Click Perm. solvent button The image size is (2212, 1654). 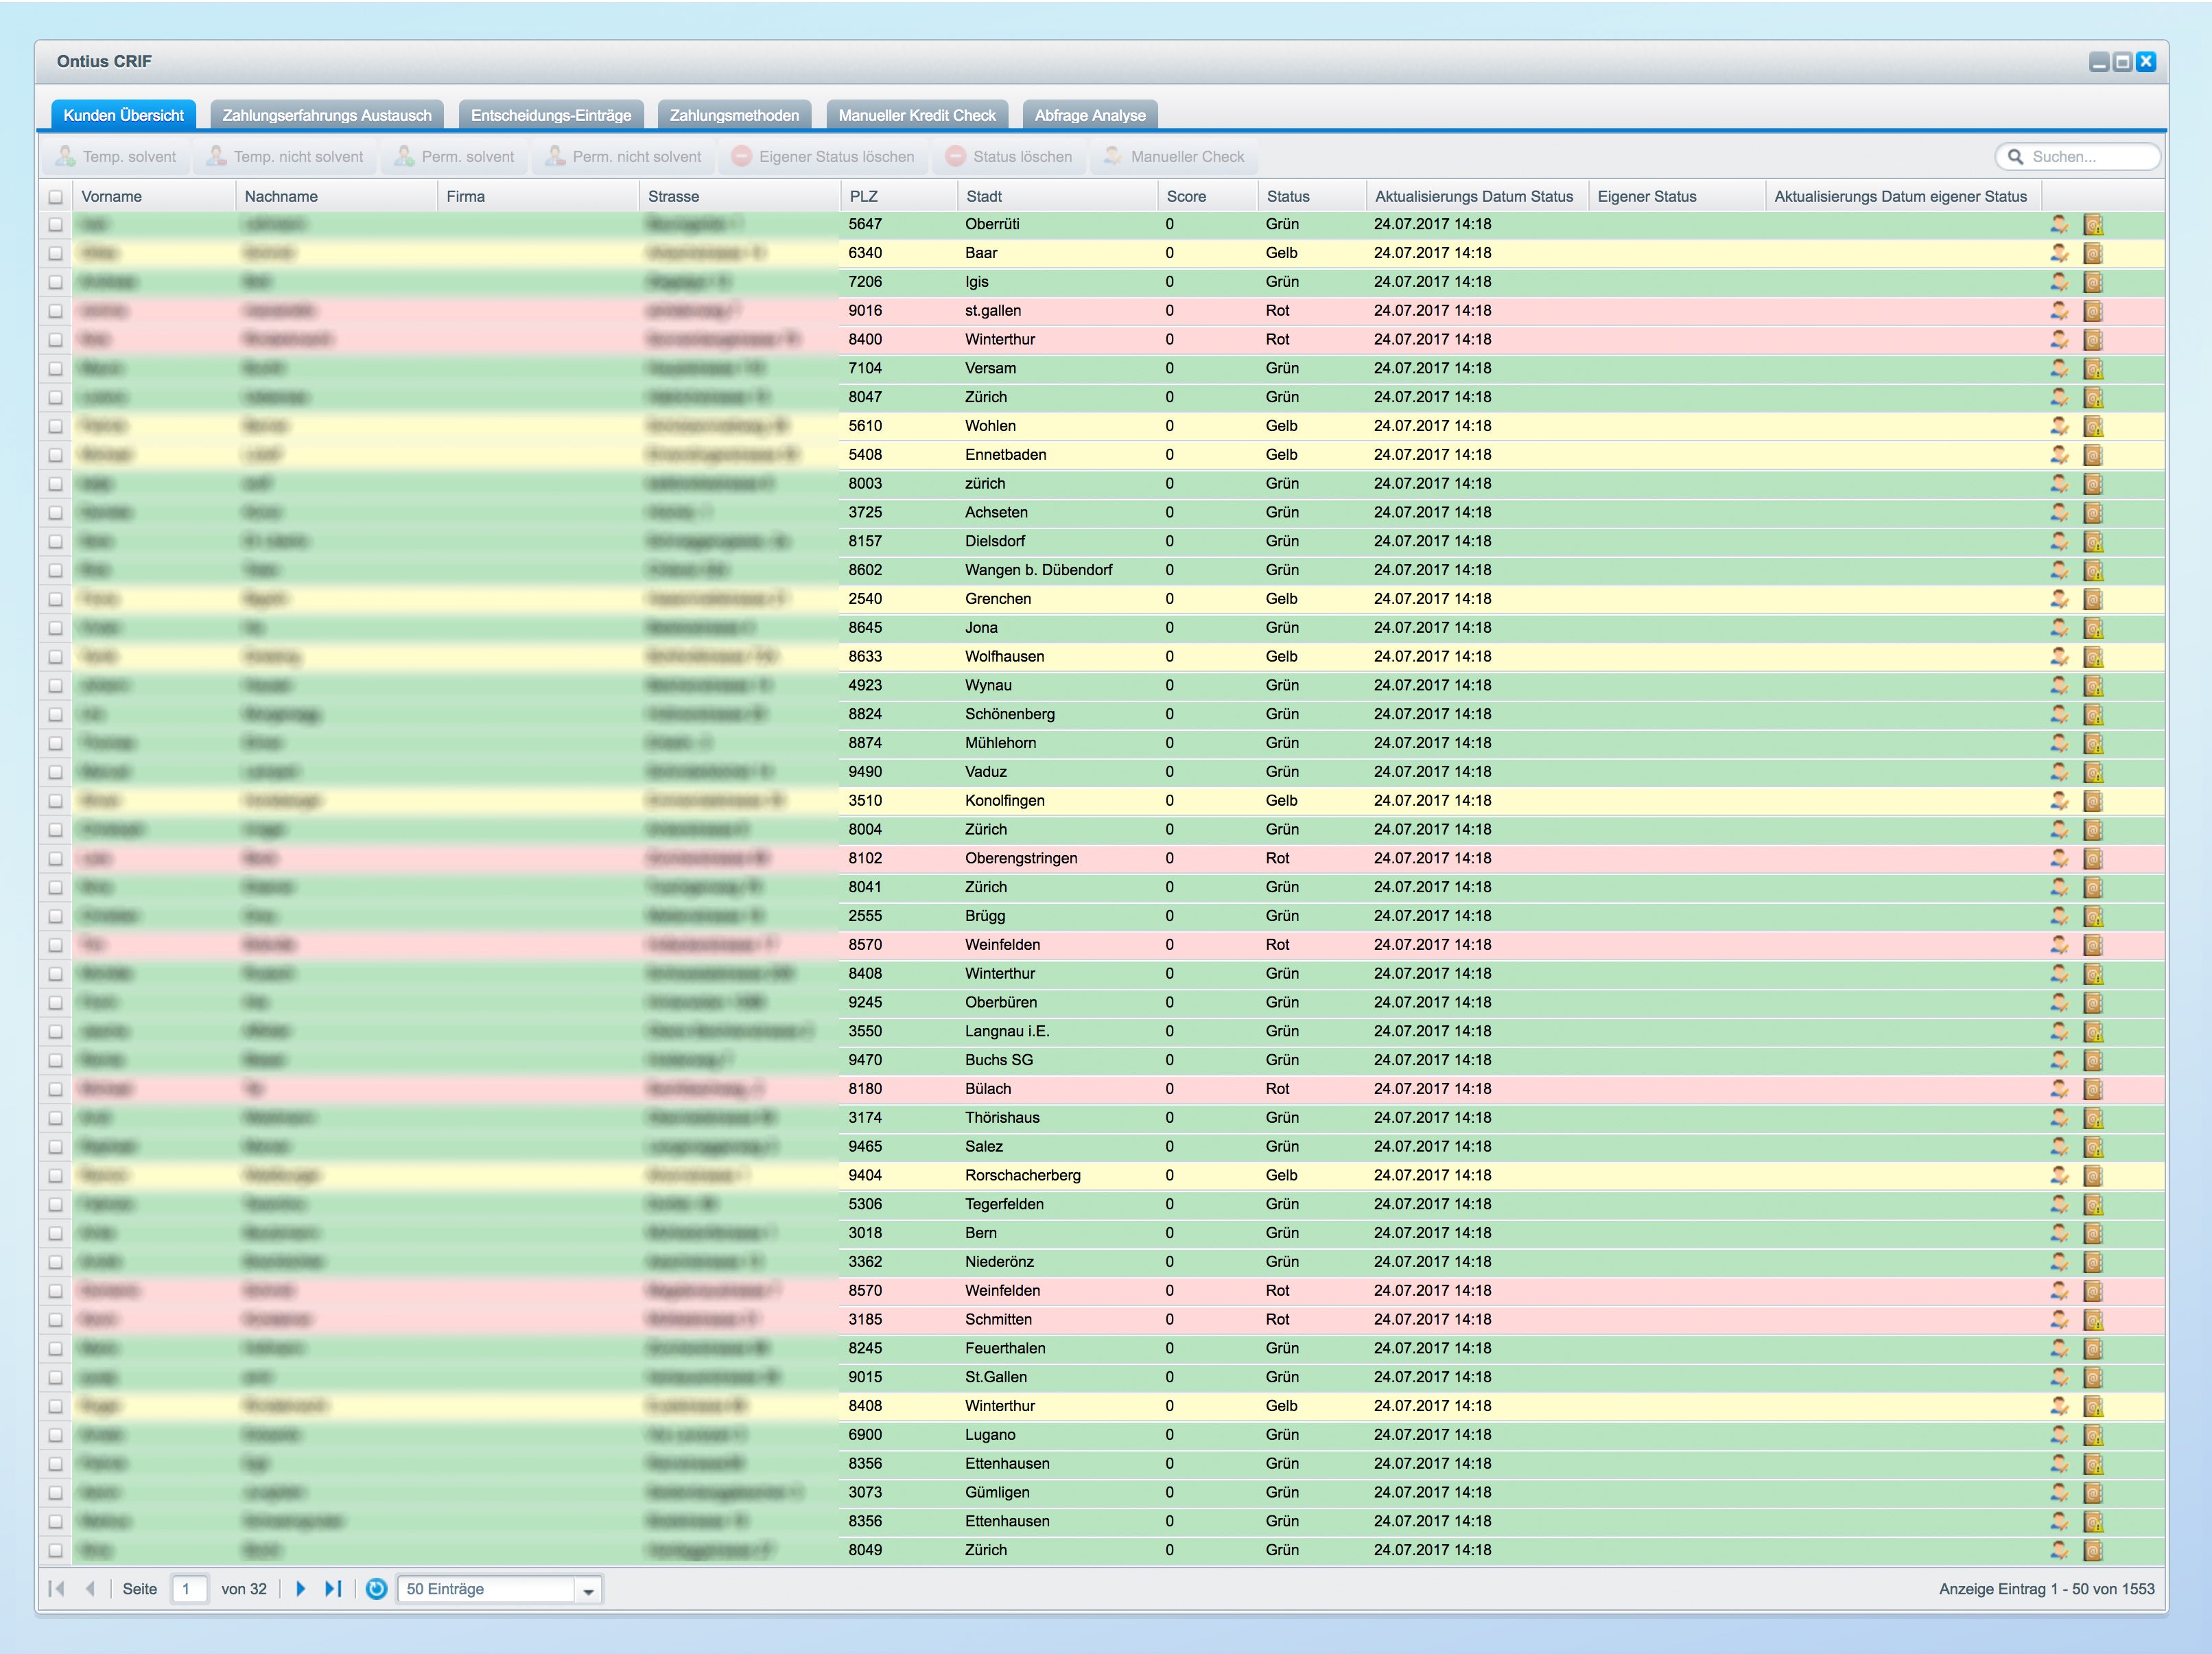(455, 157)
